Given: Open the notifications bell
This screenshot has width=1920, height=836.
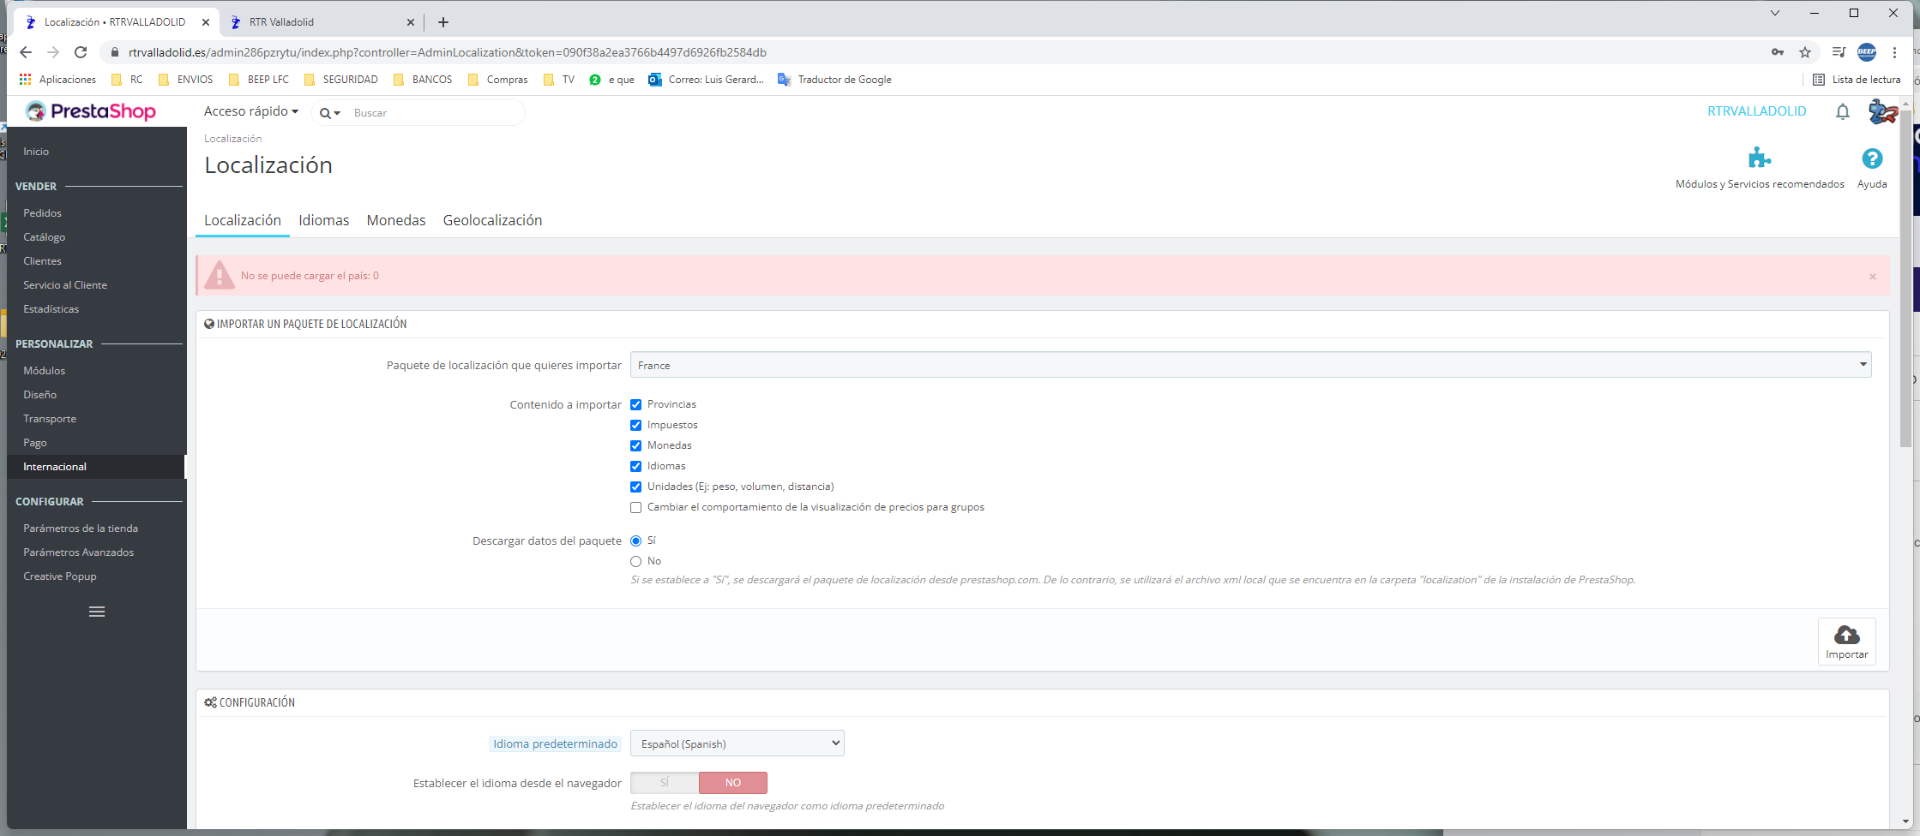Looking at the screenshot, I should pos(1842,112).
